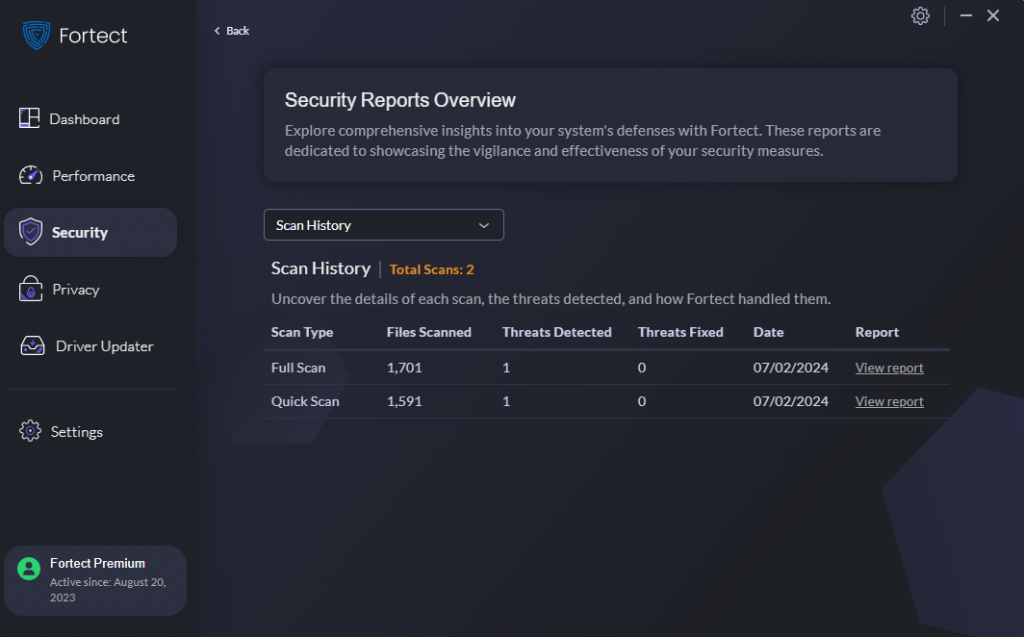1024x637 pixels.
Task: Click the Fortect shield logo
Action: (36, 35)
